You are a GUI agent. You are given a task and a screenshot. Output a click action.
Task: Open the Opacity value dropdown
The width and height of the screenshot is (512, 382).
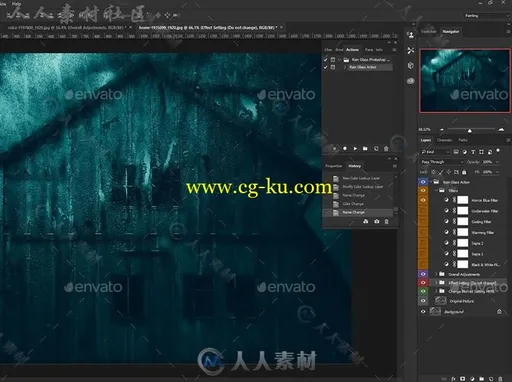pos(497,162)
